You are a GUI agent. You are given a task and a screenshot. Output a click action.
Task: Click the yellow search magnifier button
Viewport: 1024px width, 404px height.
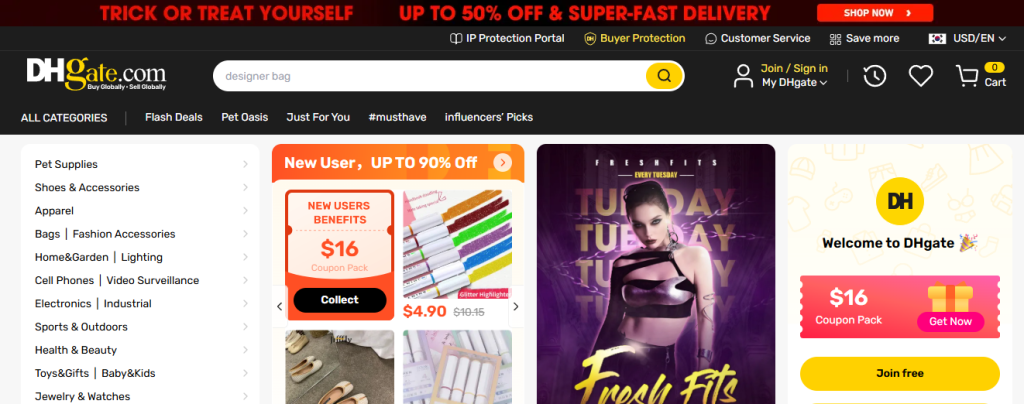[x=664, y=76]
